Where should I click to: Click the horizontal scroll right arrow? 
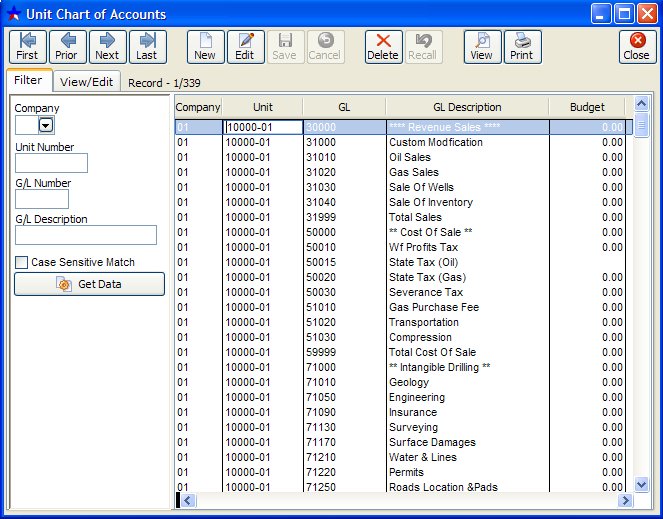[x=625, y=500]
